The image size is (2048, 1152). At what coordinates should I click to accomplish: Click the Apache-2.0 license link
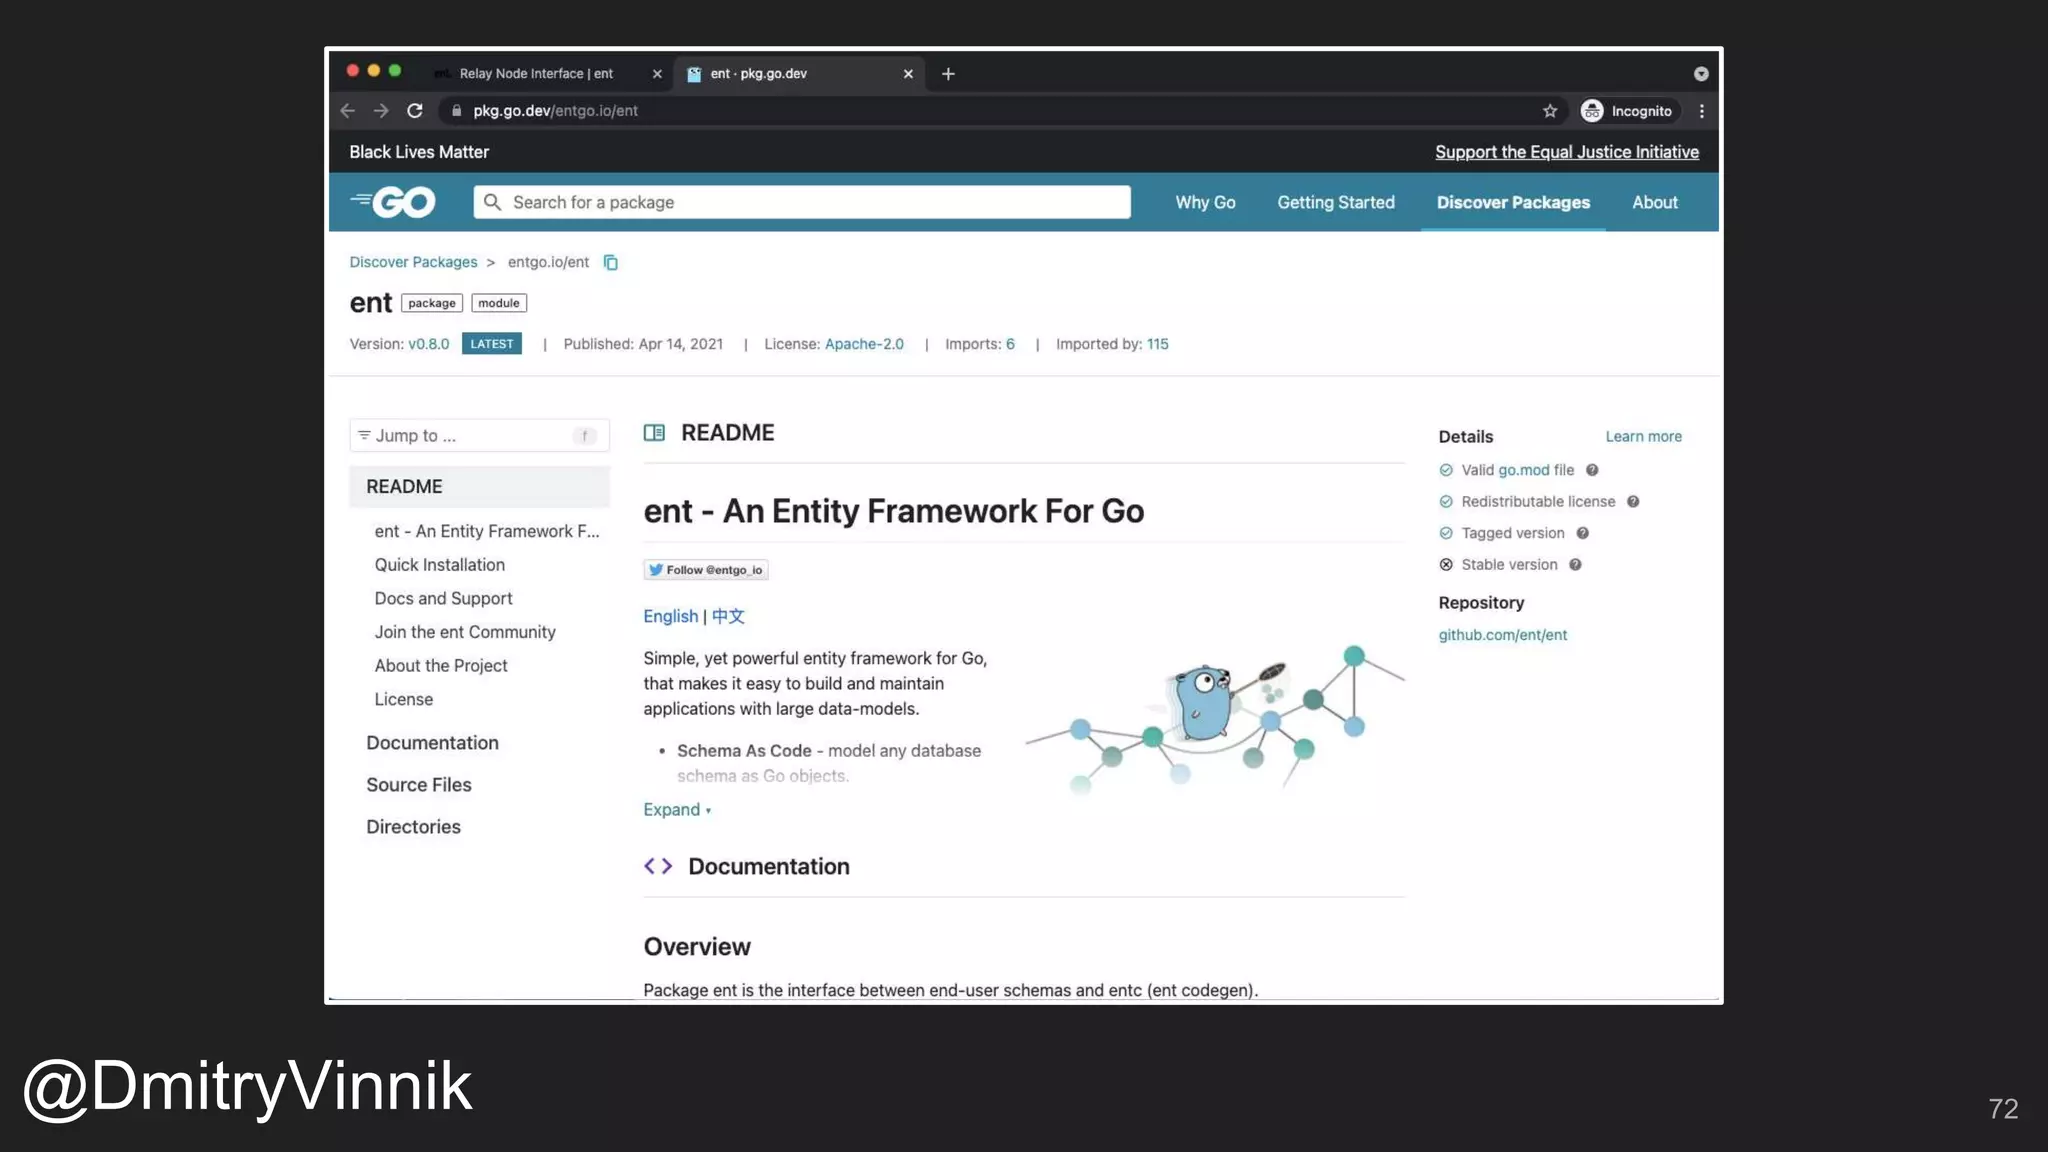coord(864,344)
